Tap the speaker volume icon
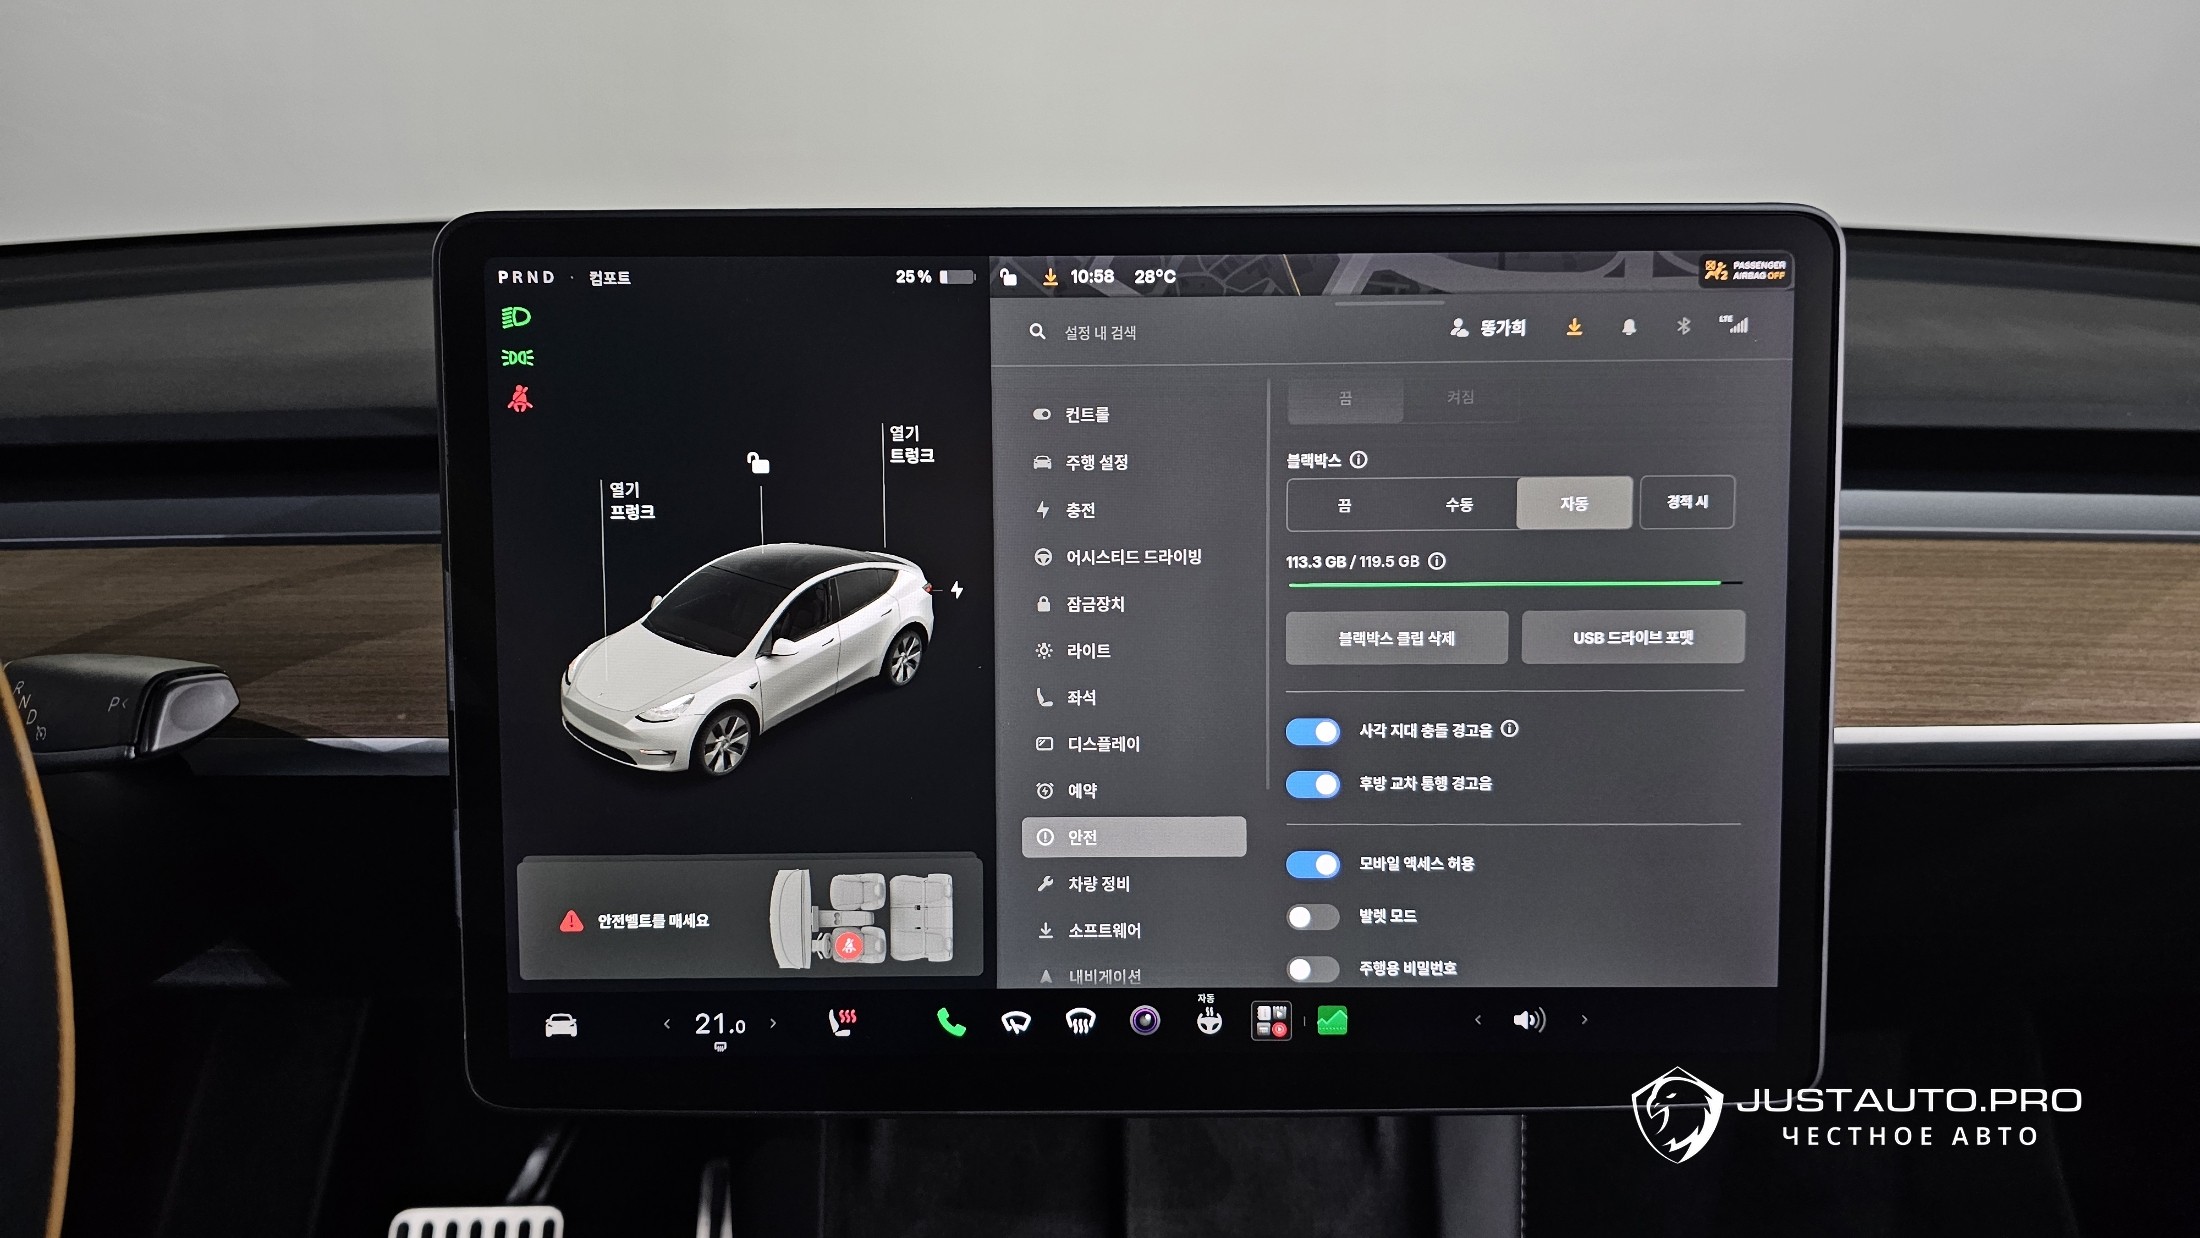 (1529, 1020)
